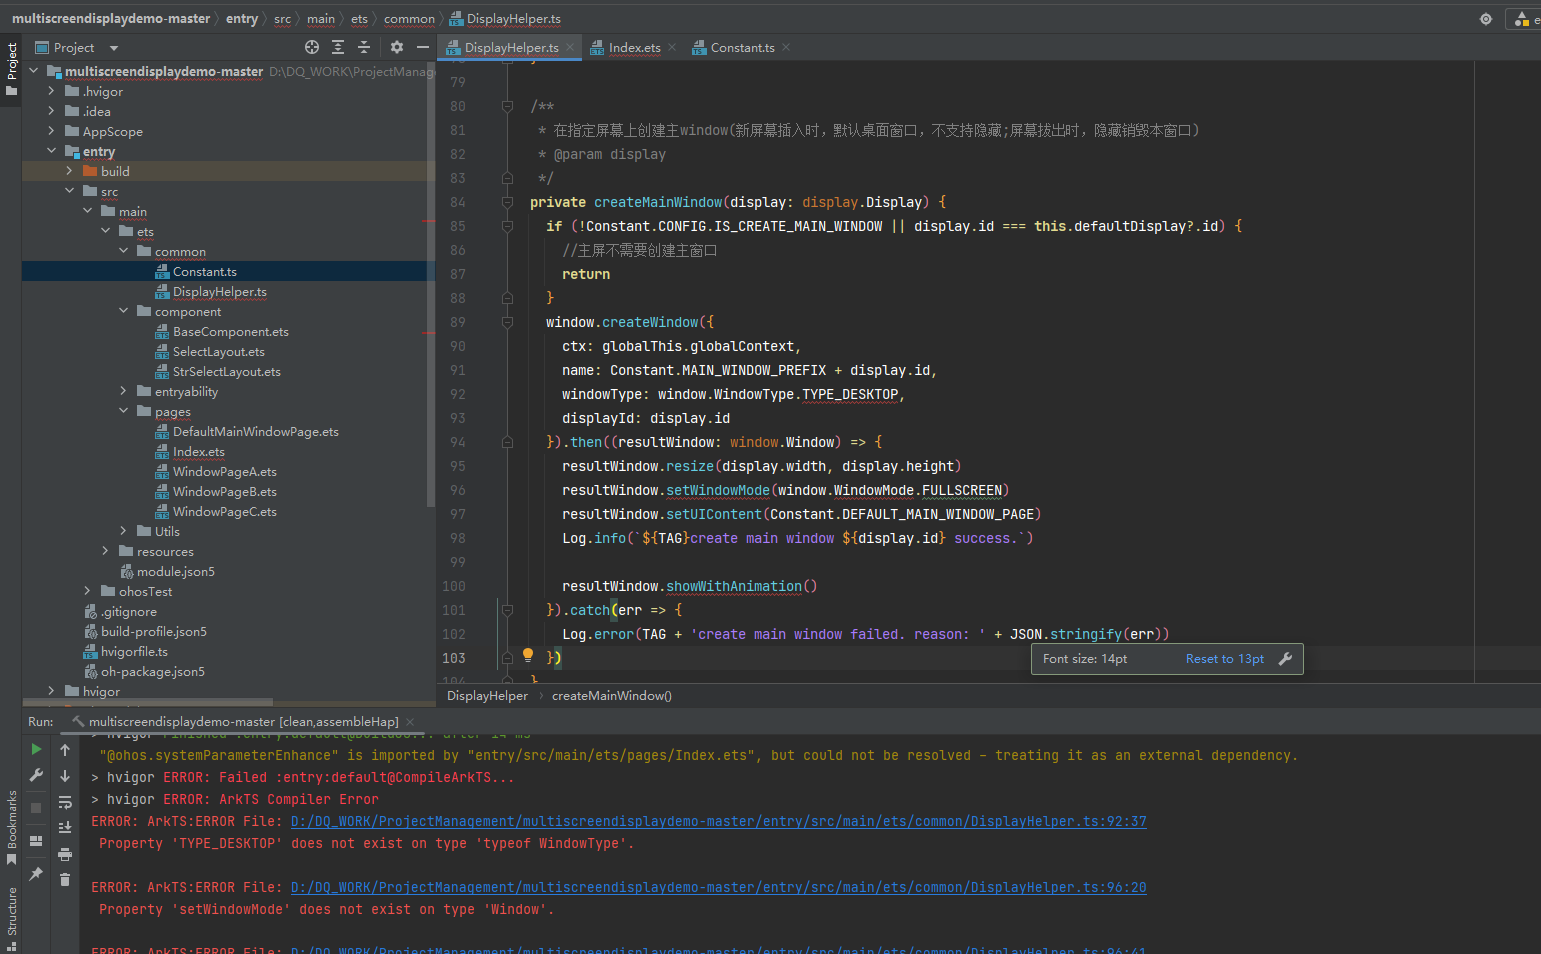Viewport: 1541px width, 954px height.
Task: Click Project tree horizontal scrollbar
Action: click(x=147, y=701)
